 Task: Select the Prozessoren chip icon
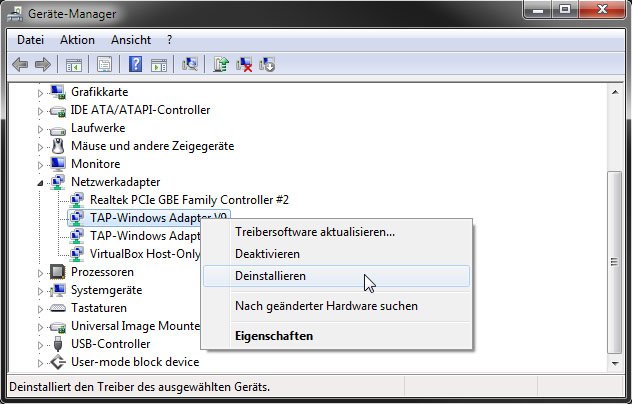click(58, 272)
